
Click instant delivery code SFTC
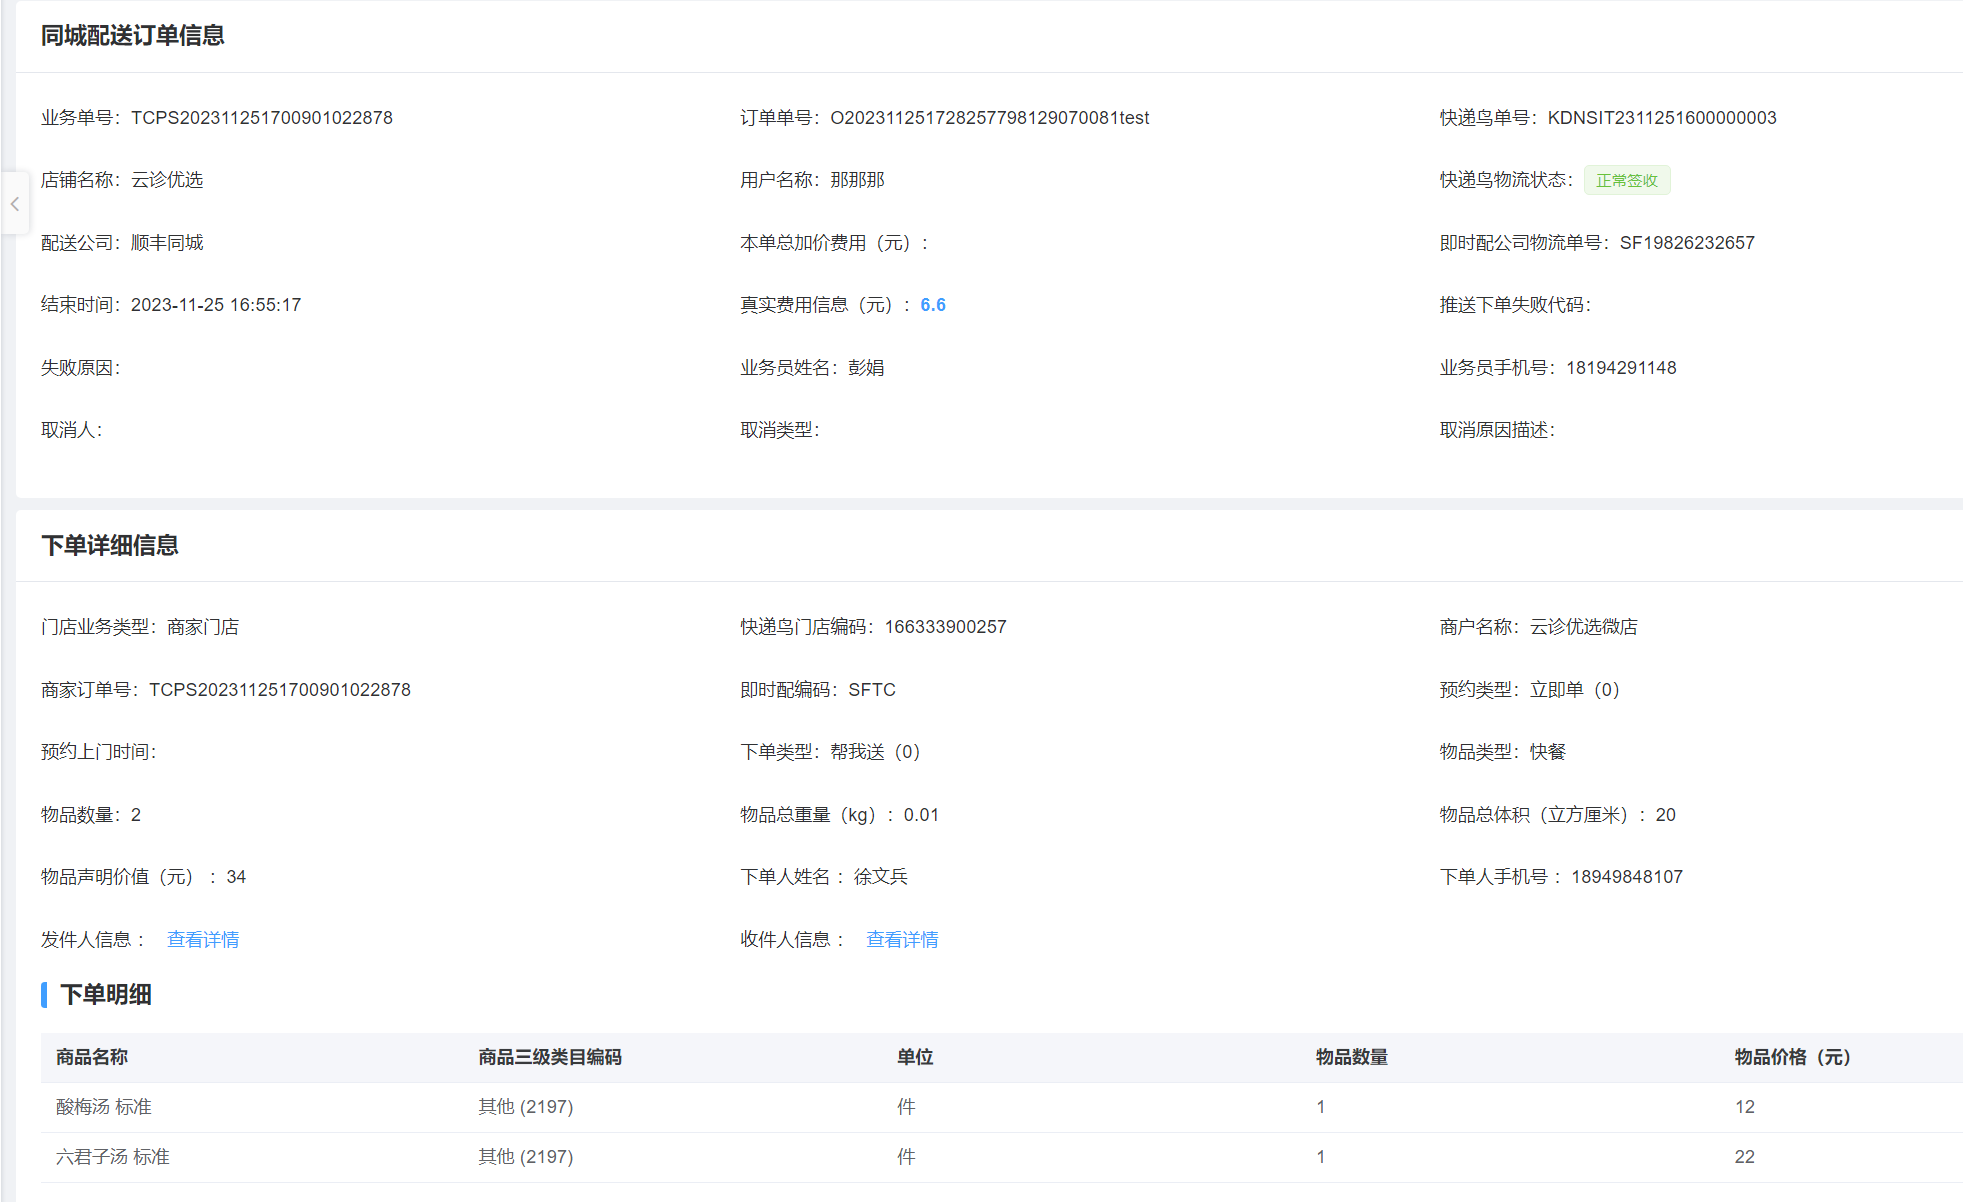click(x=872, y=690)
